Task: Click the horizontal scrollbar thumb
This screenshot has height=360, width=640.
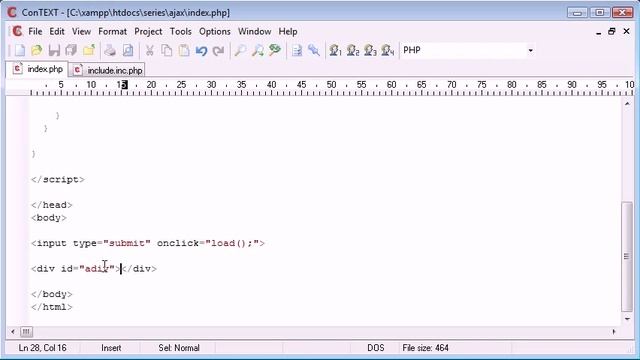Action: [x=26, y=332]
